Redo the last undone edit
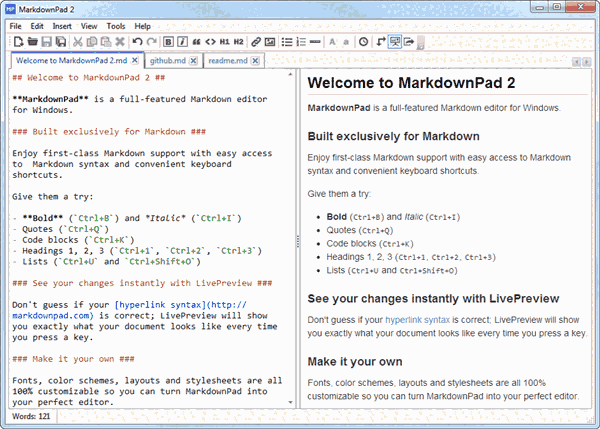The image size is (600, 429). coord(152,41)
